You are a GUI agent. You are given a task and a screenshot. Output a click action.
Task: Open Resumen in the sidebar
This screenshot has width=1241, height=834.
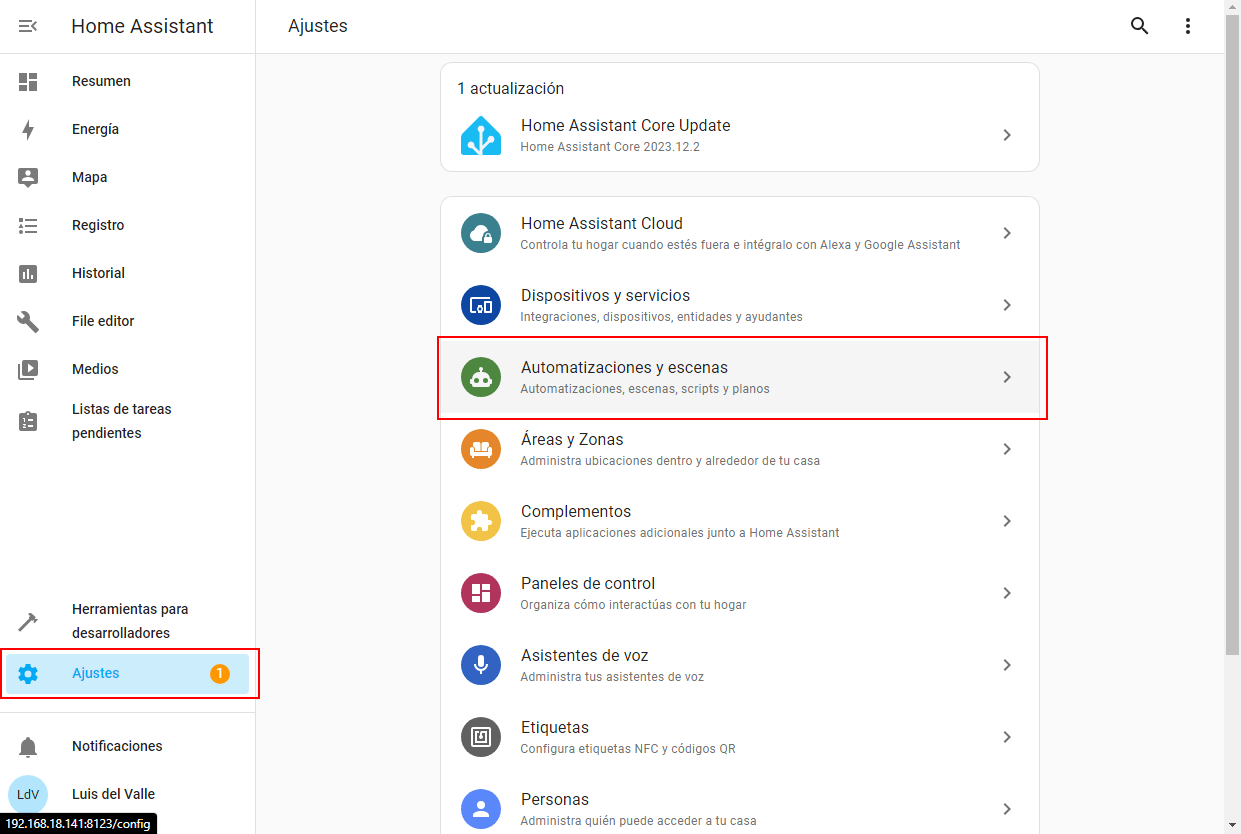tap(127, 81)
